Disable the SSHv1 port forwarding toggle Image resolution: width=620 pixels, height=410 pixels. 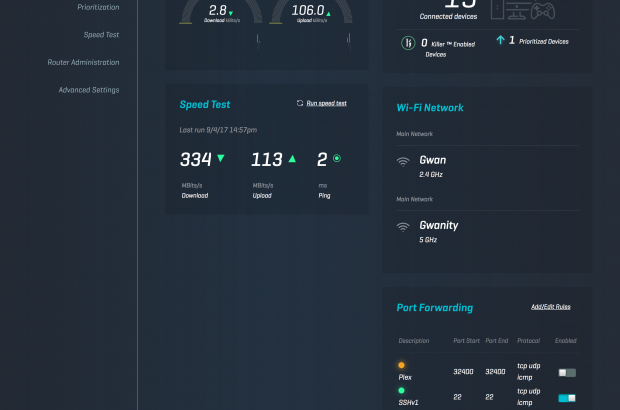[567, 397]
